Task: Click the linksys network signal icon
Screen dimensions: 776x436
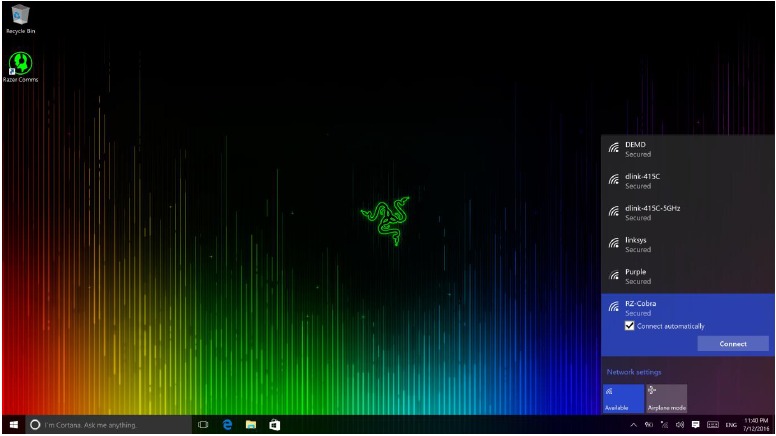Action: tap(614, 243)
